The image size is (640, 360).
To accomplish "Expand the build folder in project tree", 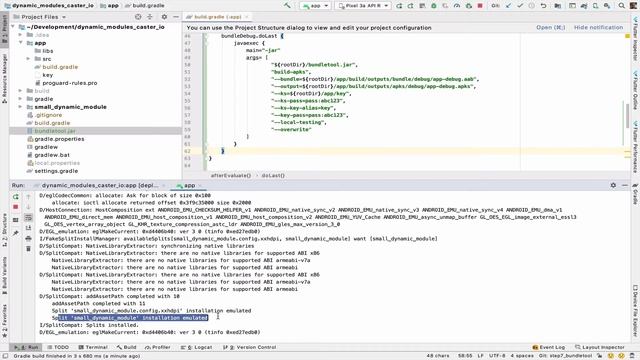I will [20, 91].
